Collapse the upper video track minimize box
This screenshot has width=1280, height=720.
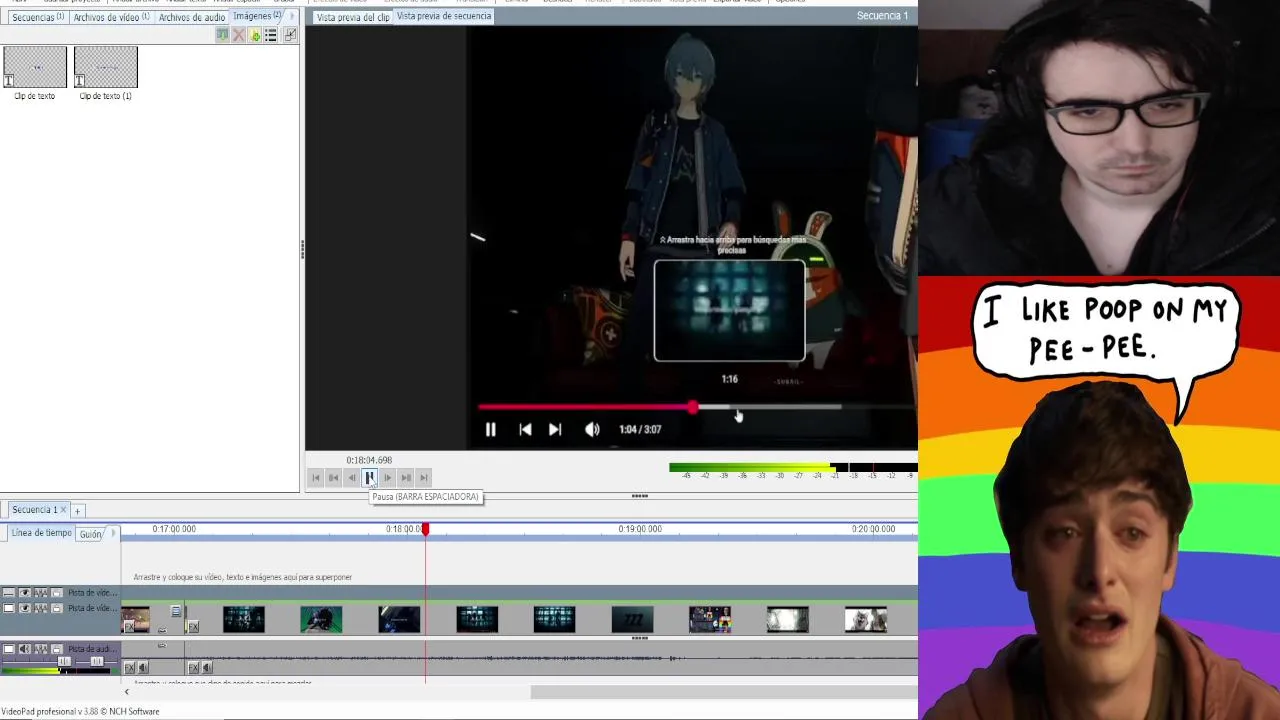9,593
